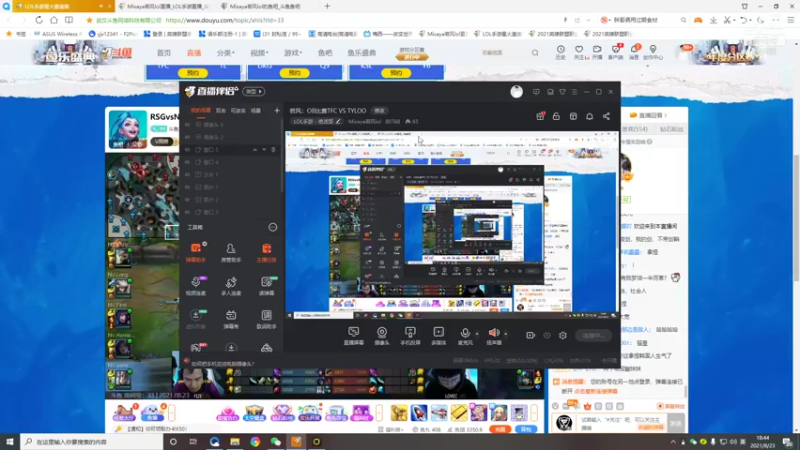Toggle visibility of 图片 2 source
The height and width of the screenshot is (450, 800).
click(x=187, y=199)
